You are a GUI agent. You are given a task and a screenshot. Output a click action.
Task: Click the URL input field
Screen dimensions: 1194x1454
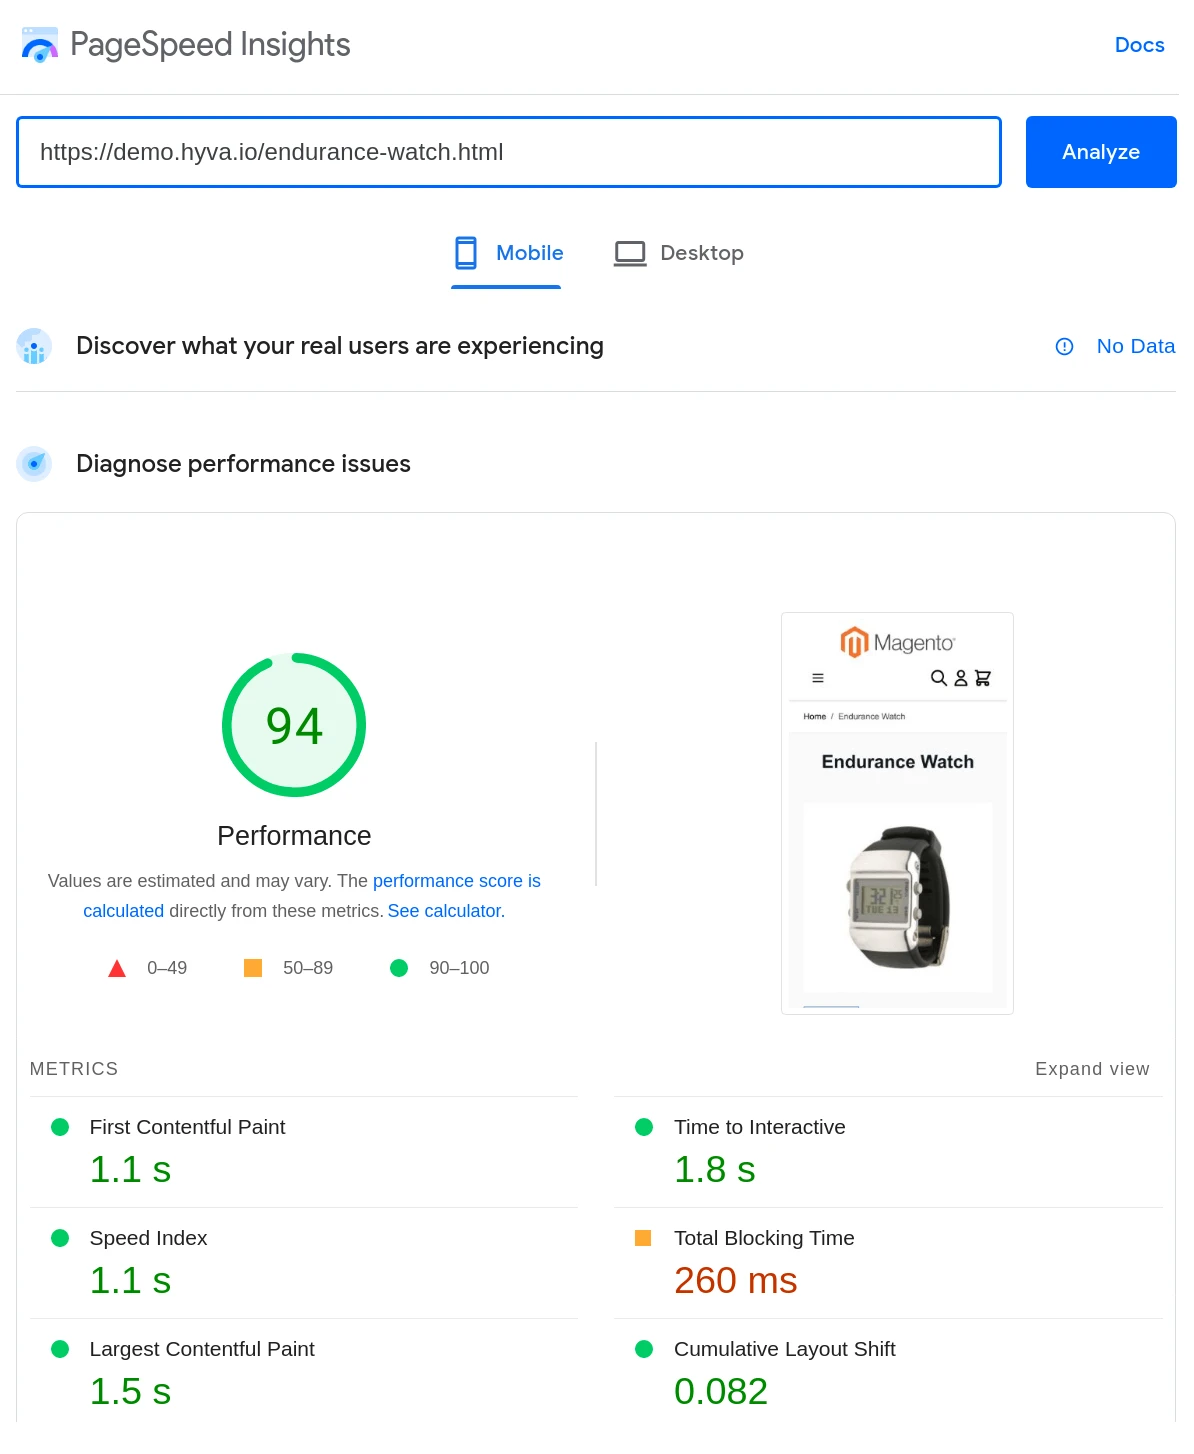point(508,152)
